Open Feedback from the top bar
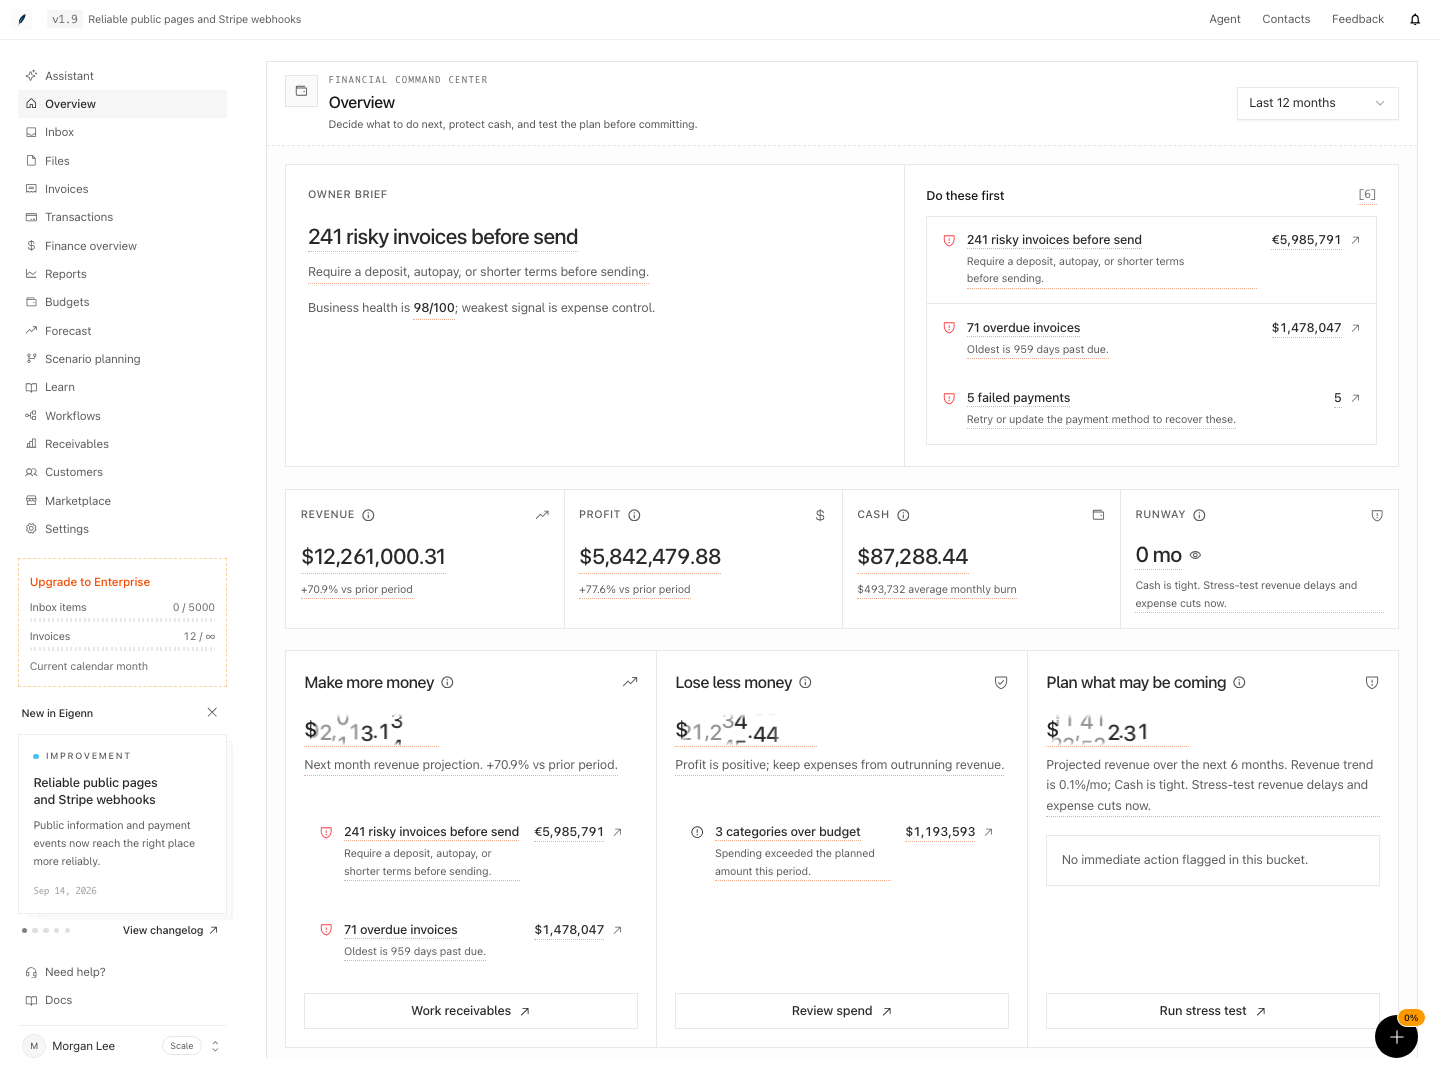 pos(1358,19)
